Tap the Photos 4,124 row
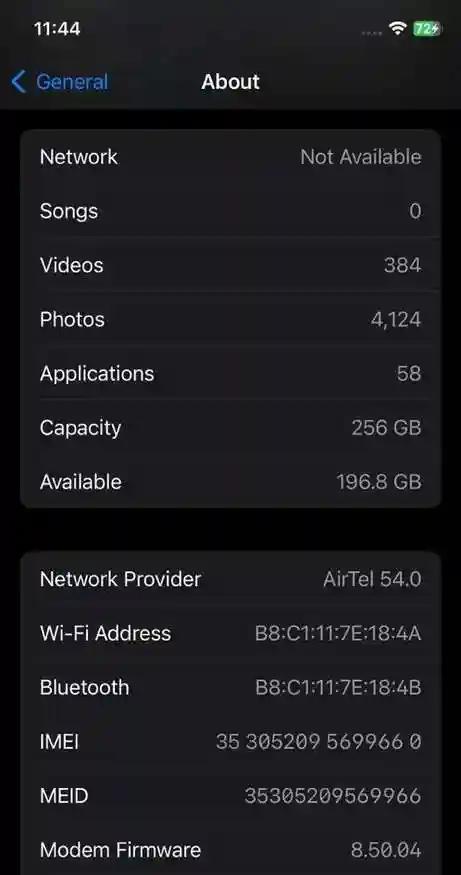The width and height of the screenshot is (461, 875). tap(230, 319)
